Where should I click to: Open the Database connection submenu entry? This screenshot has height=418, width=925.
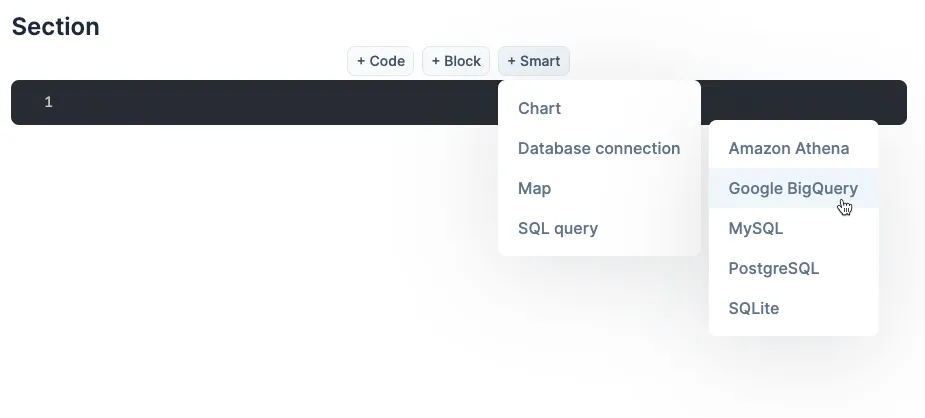pos(599,149)
